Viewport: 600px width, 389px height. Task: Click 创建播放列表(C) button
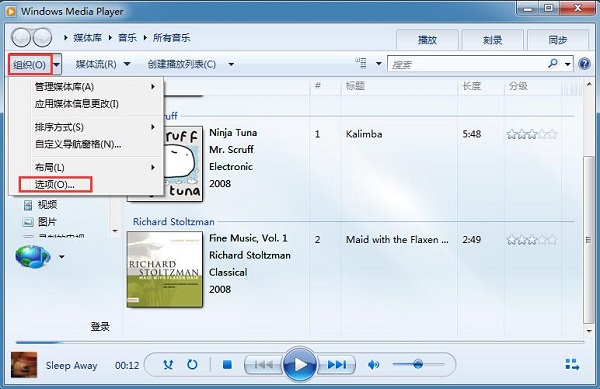coord(182,64)
